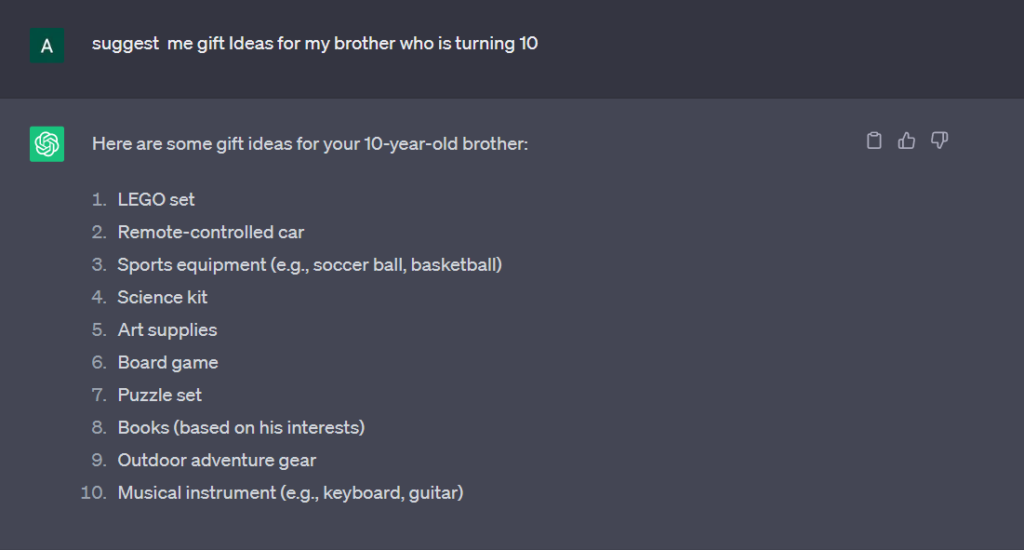Click the user prompt about gift ideas
This screenshot has height=550, width=1024.
(x=315, y=43)
